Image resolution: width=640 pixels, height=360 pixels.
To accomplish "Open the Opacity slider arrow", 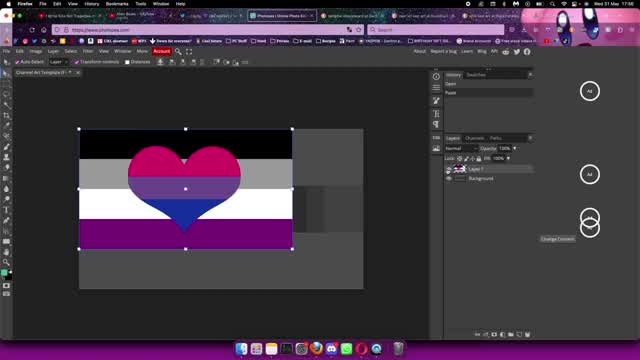I will (x=515, y=149).
